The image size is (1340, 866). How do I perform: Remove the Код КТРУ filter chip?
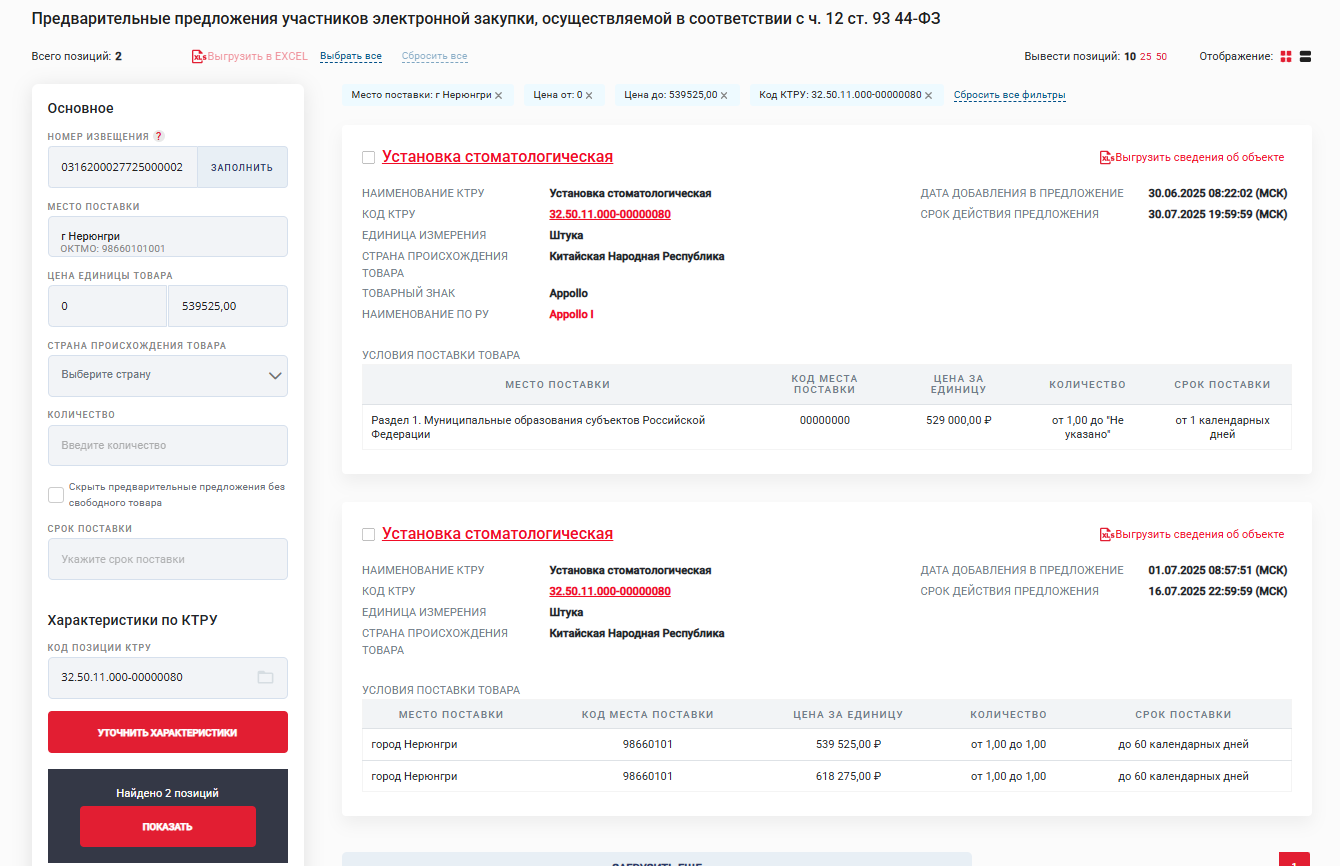click(x=928, y=96)
